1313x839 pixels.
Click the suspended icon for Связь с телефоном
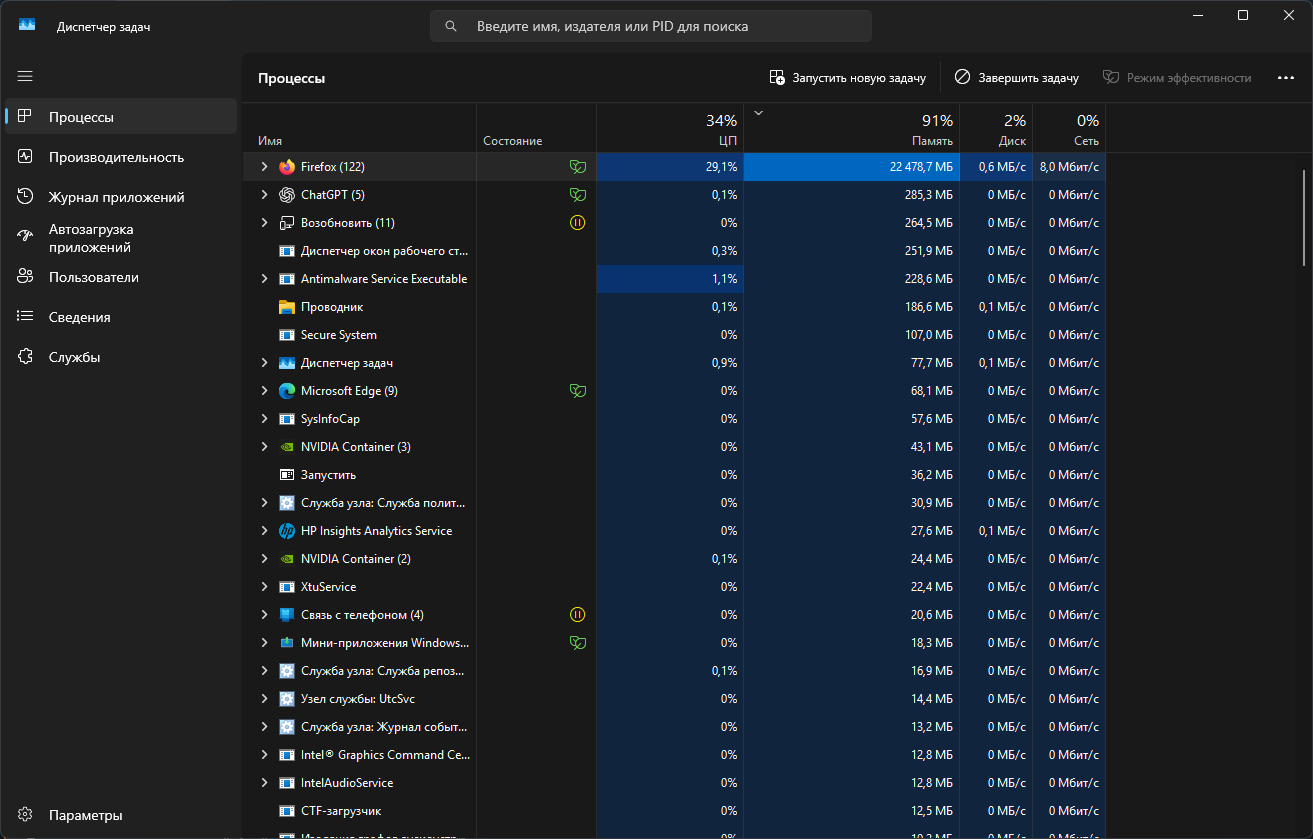click(x=577, y=615)
